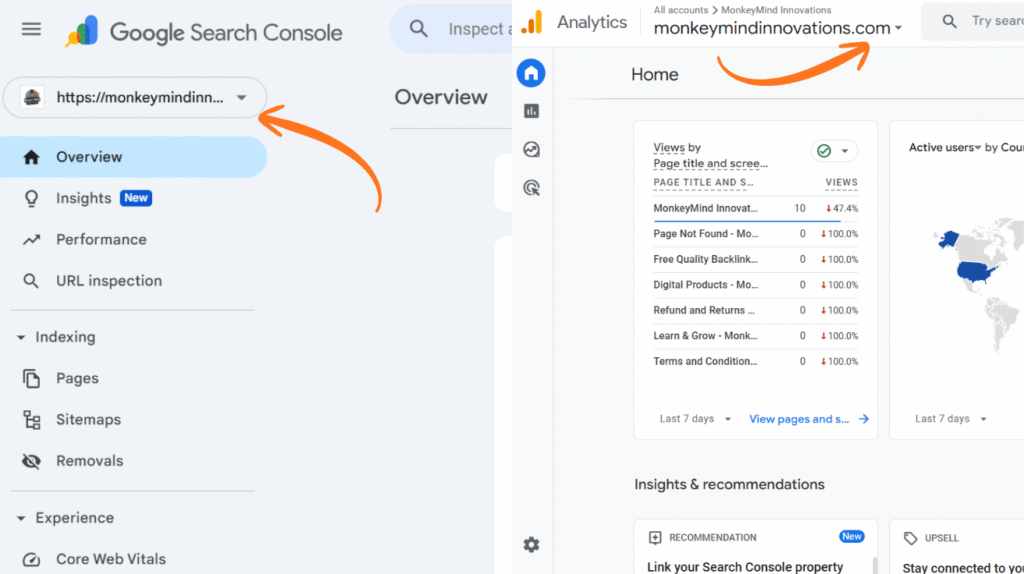Select Performance in Search Console menu
Viewport: 1024px width, 574px height.
click(x=101, y=240)
